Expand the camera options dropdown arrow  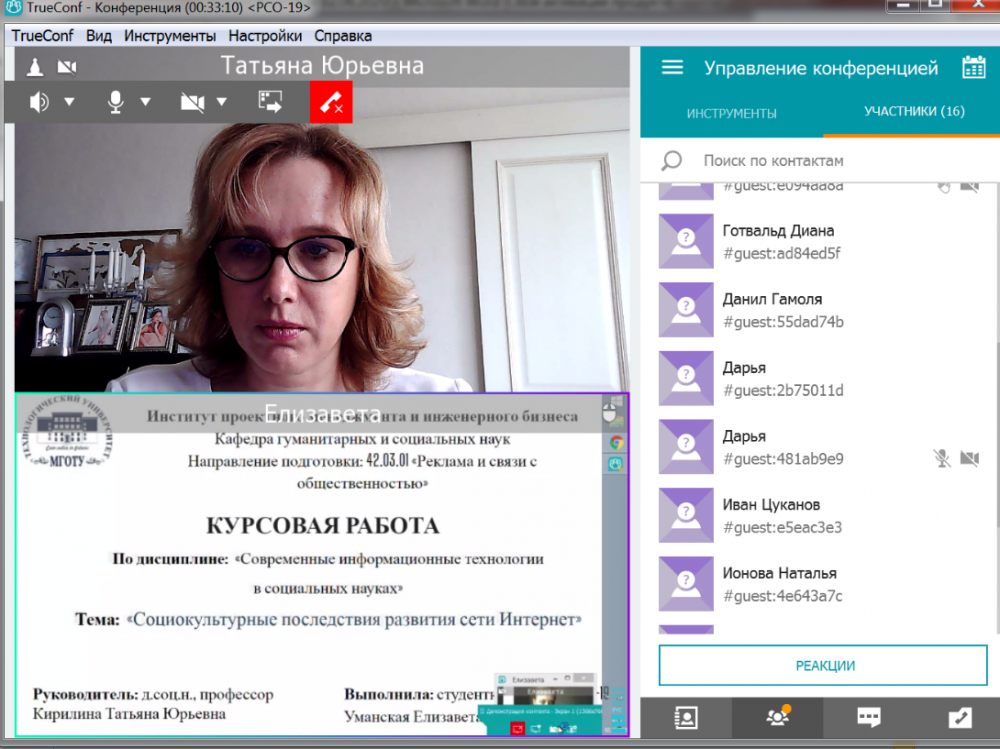[221, 102]
